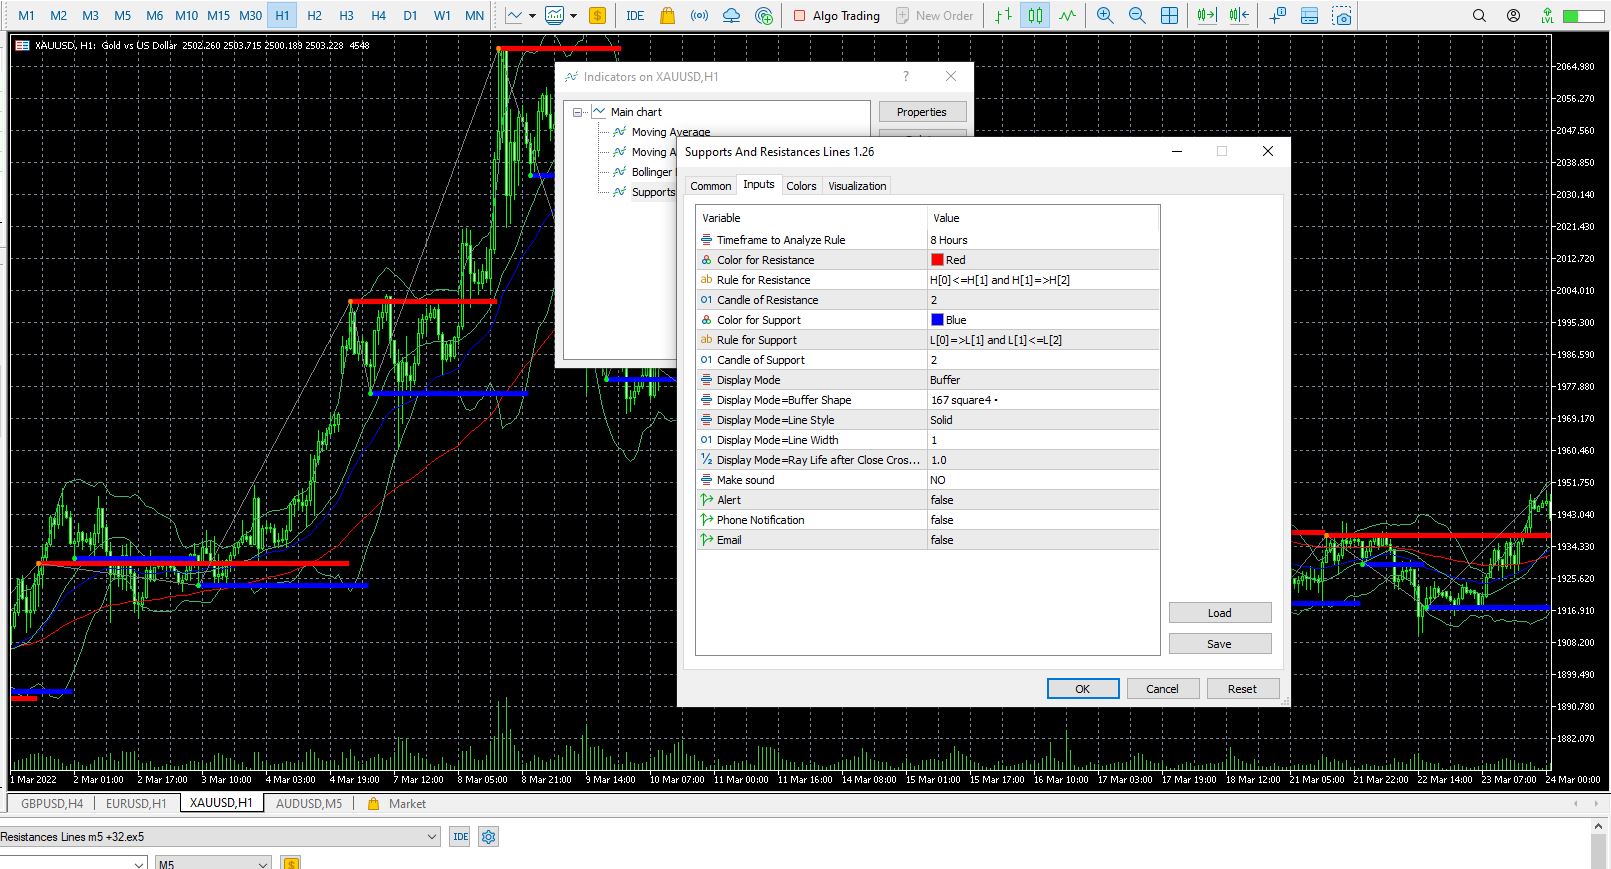The height and width of the screenshot is (869, 1611).
Task: Toggle Algo Trading
Action: point(836,15)
